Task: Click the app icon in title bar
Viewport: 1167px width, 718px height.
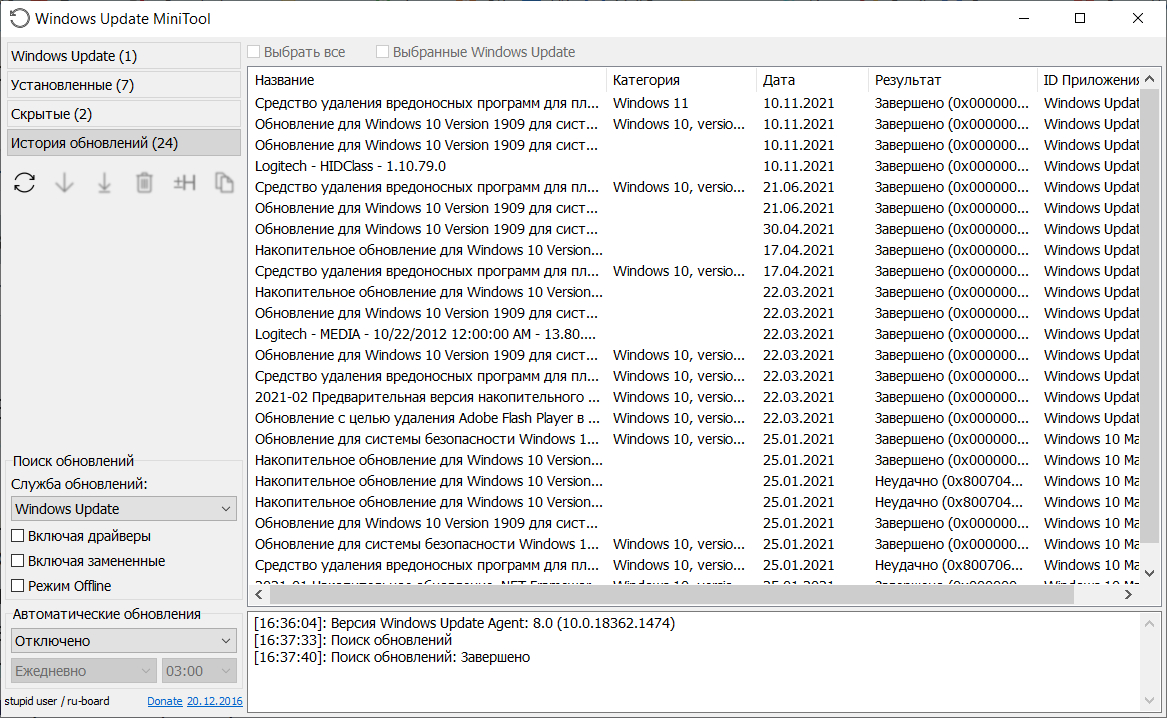Action: point(19,19)
